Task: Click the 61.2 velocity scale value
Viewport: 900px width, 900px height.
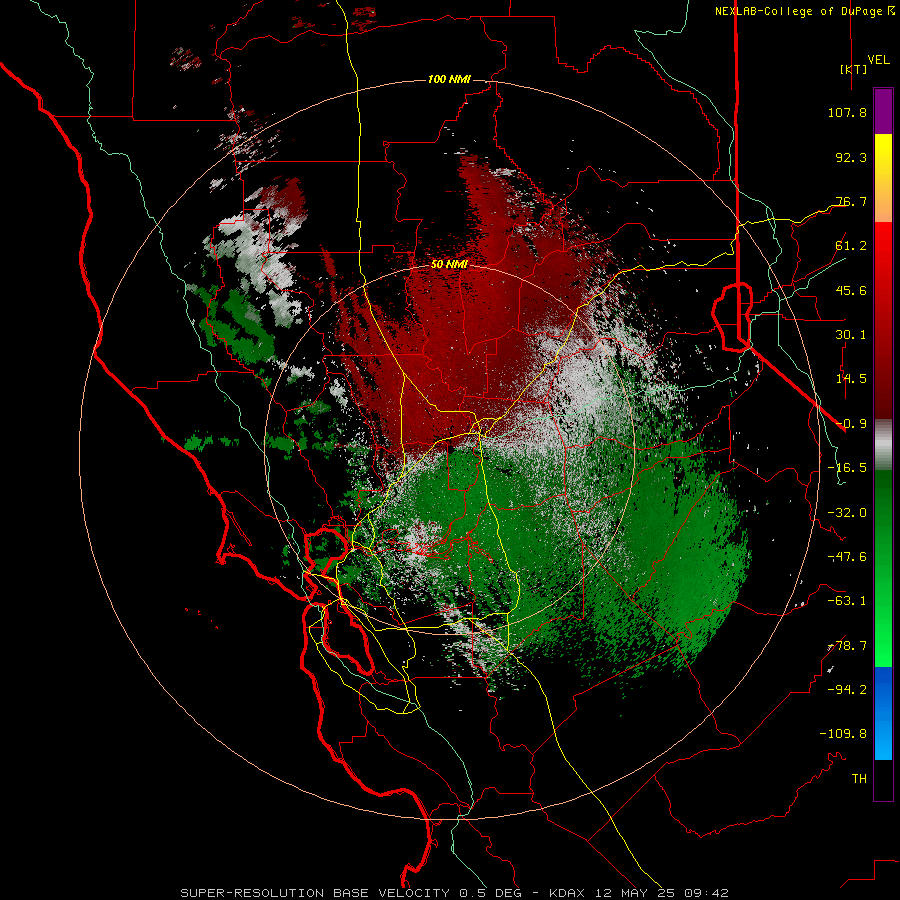Action: [851, 246]
